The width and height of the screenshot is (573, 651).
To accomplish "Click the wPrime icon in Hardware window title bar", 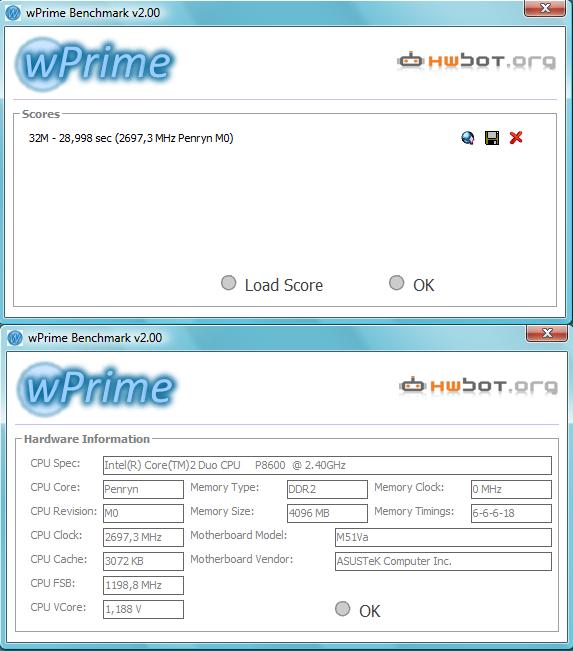I will 15,338.
